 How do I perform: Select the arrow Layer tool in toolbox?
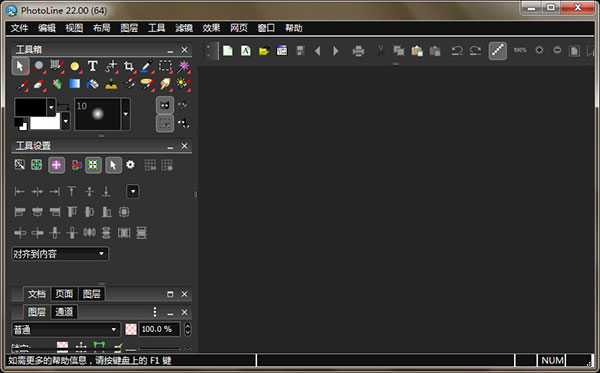click(x=20, y=66)
